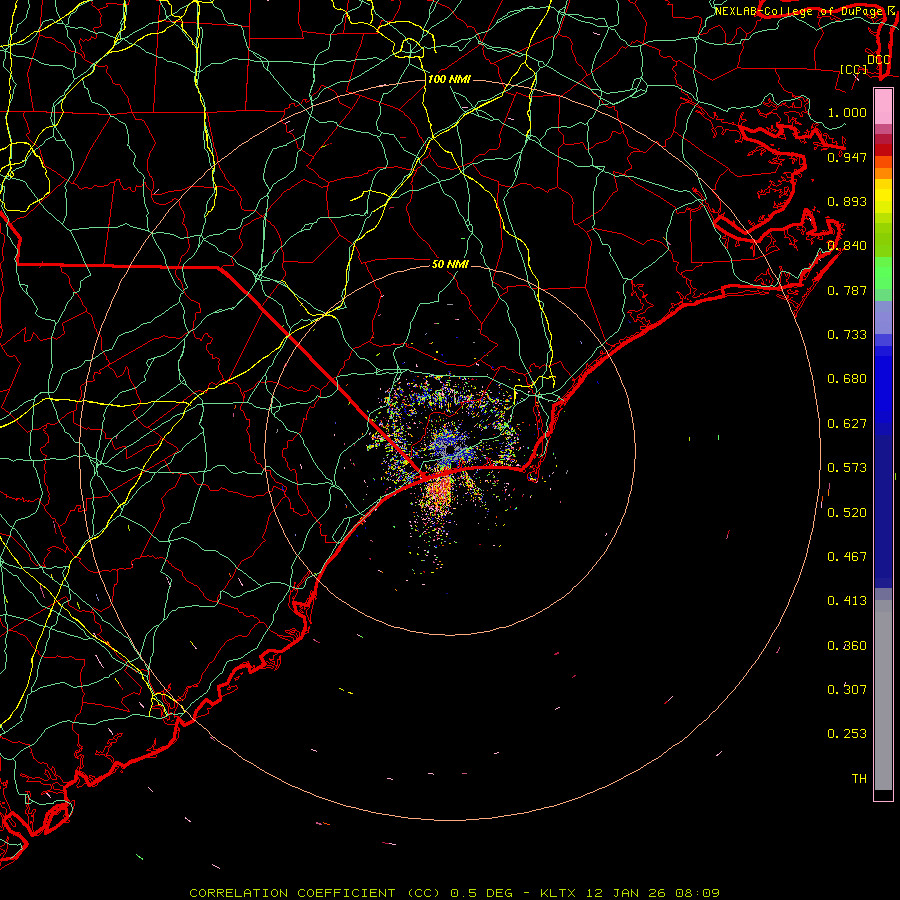
Task: Click the red-orange echo cluster offshore south of radar
Action: click(439, 491)
